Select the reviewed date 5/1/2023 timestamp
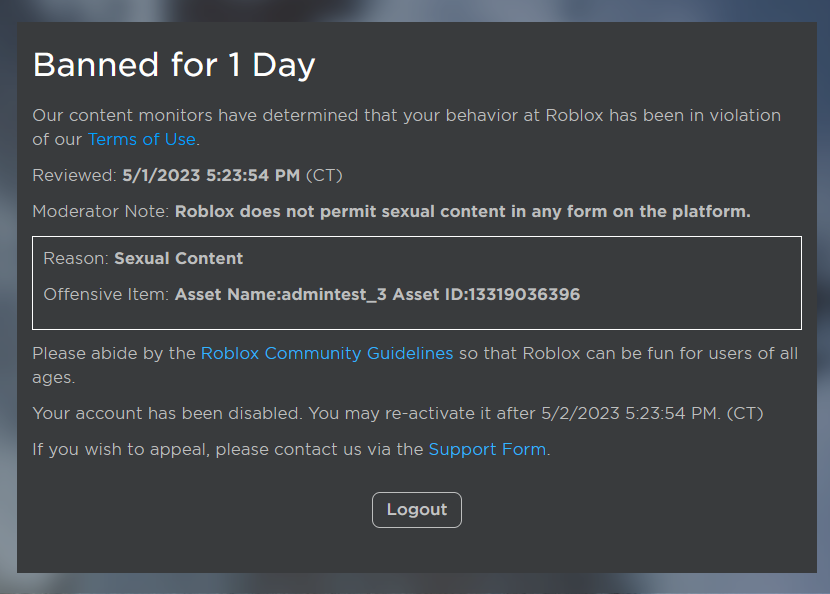 pos(210,175)
